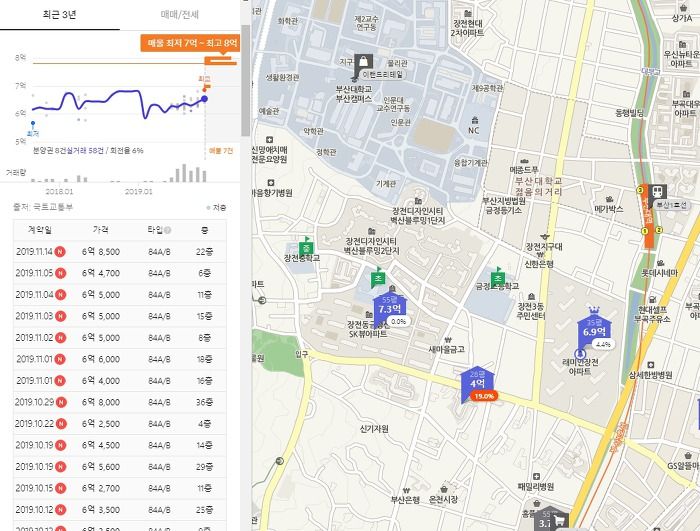Toggle the 저층 legend filter
This screenshot has height=531, width=700.
click(x=217, y=208)
